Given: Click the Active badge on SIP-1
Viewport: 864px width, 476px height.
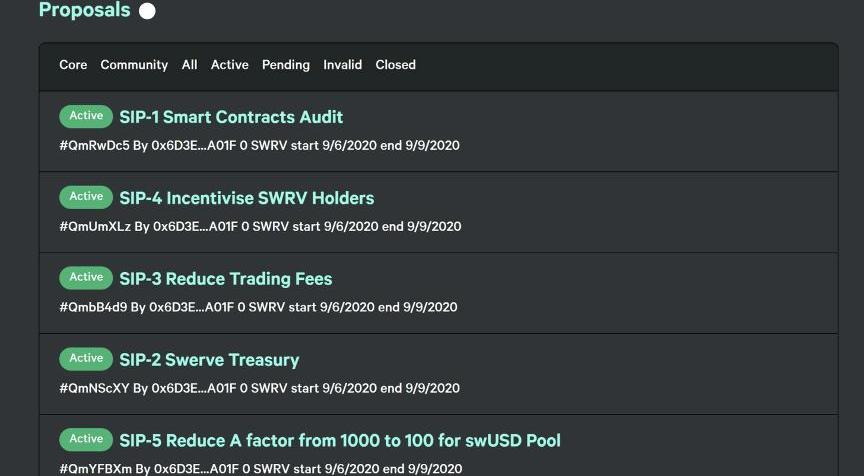Looking at the screenshot, I should tap(86, 116).
